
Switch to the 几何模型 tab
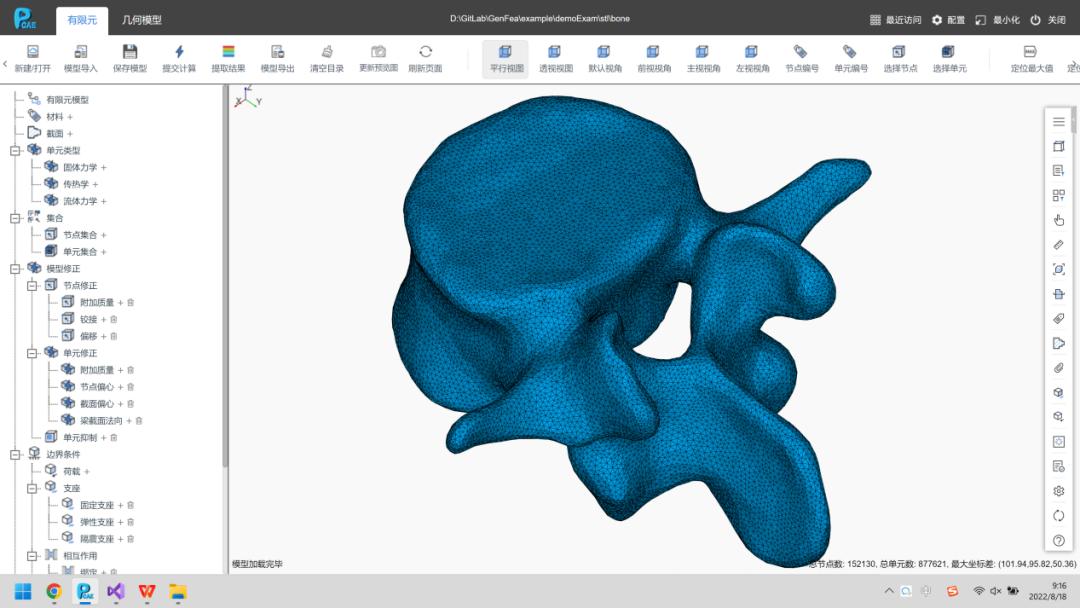coord(141,20)
